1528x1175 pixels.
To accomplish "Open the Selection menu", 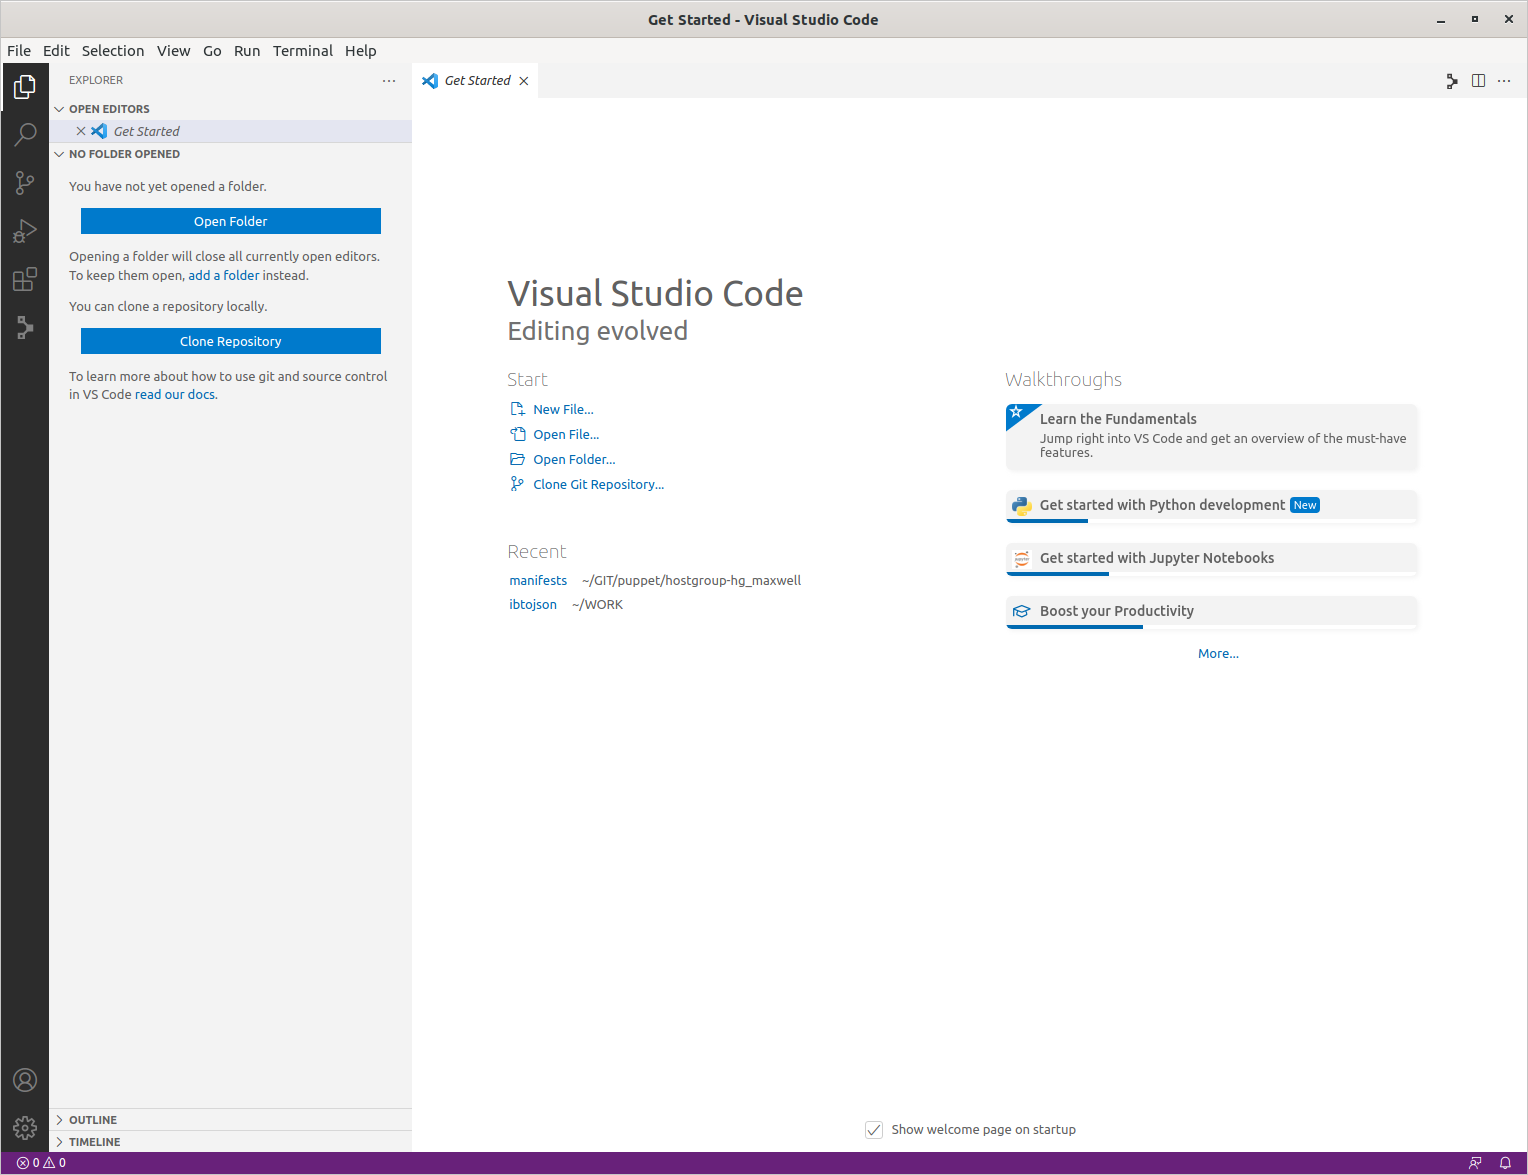I will coord(113,51).
